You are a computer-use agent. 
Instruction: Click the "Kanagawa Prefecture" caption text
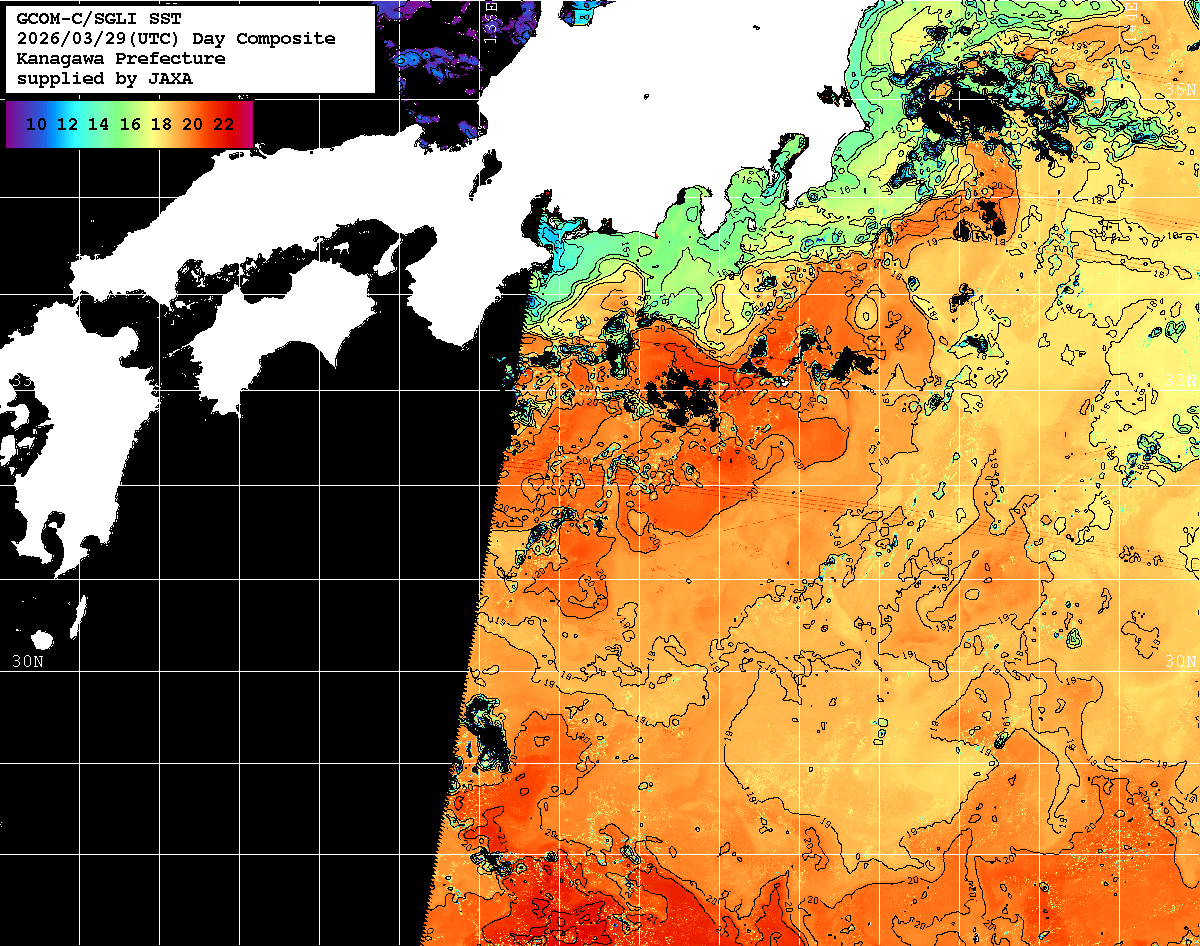pos(120,59)
